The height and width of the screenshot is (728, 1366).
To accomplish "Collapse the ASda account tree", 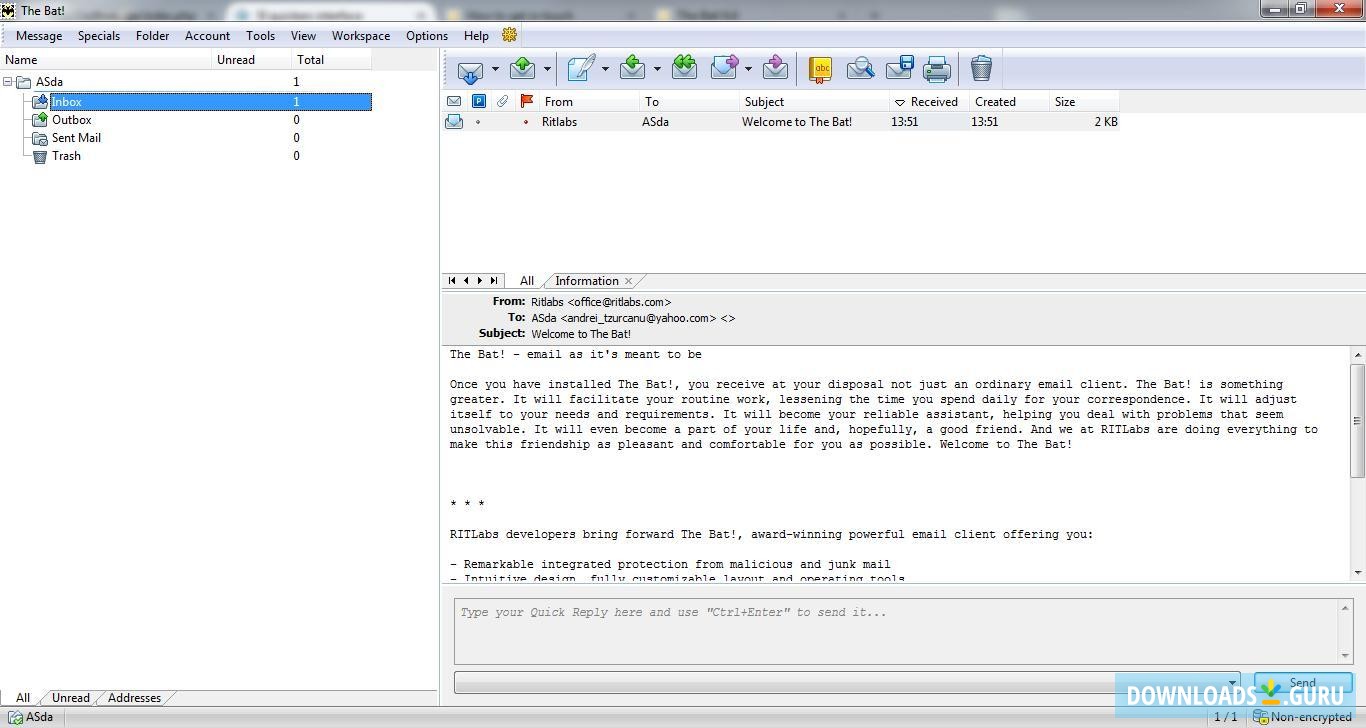I will click(x=8, y=82).
